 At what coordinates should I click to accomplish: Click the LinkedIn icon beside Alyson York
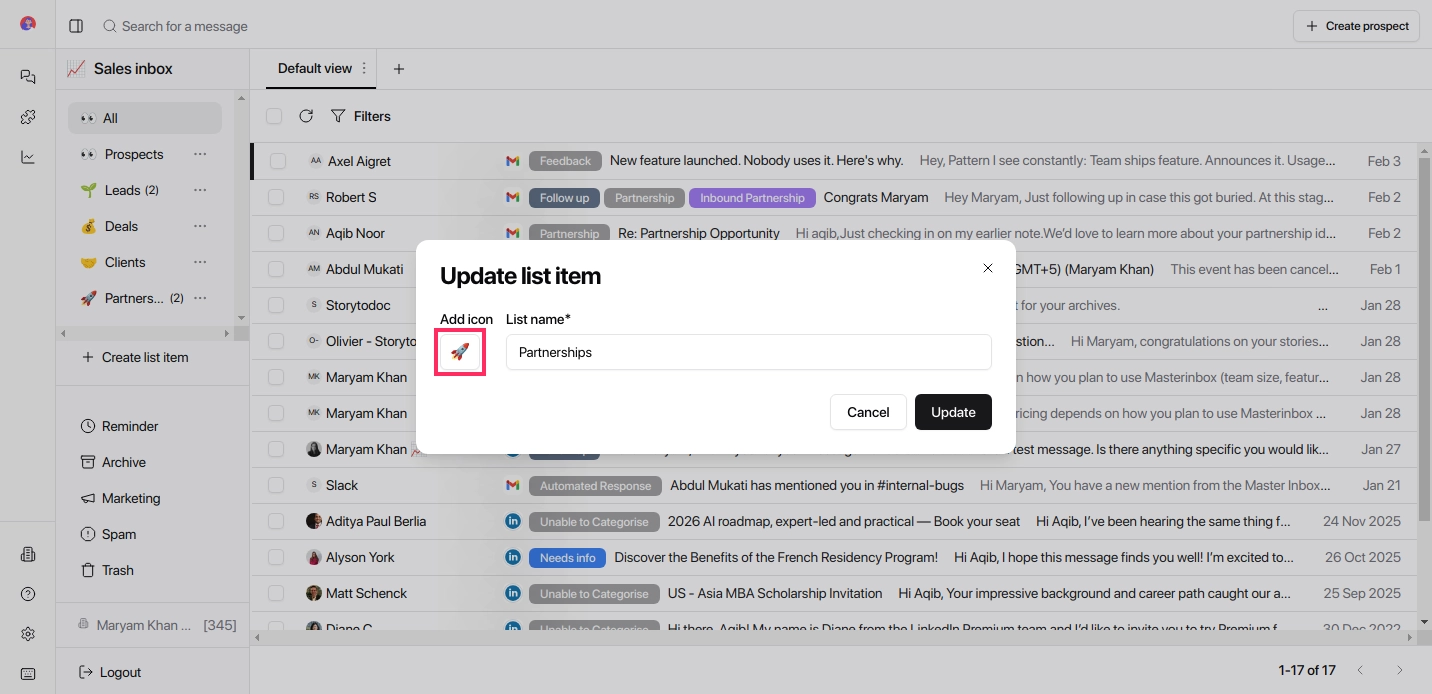pyautogui.click(x=513, y=557)
